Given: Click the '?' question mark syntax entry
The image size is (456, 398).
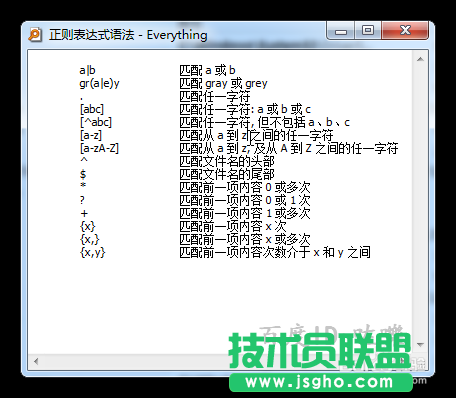Looking at the screenshot, I should click(82, 200).
